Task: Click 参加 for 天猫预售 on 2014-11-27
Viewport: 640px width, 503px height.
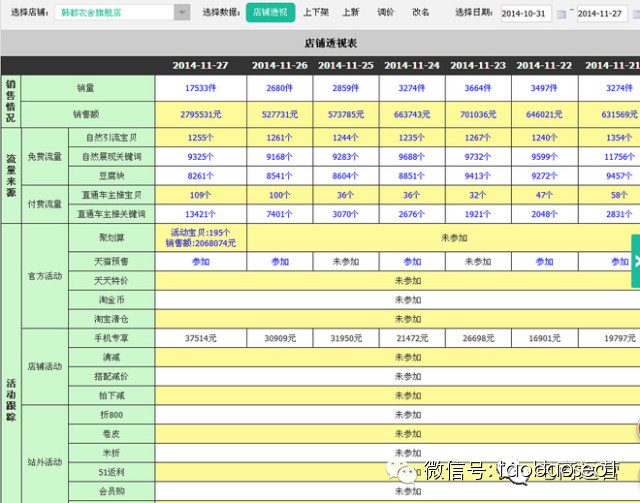Action: point(200,262)
